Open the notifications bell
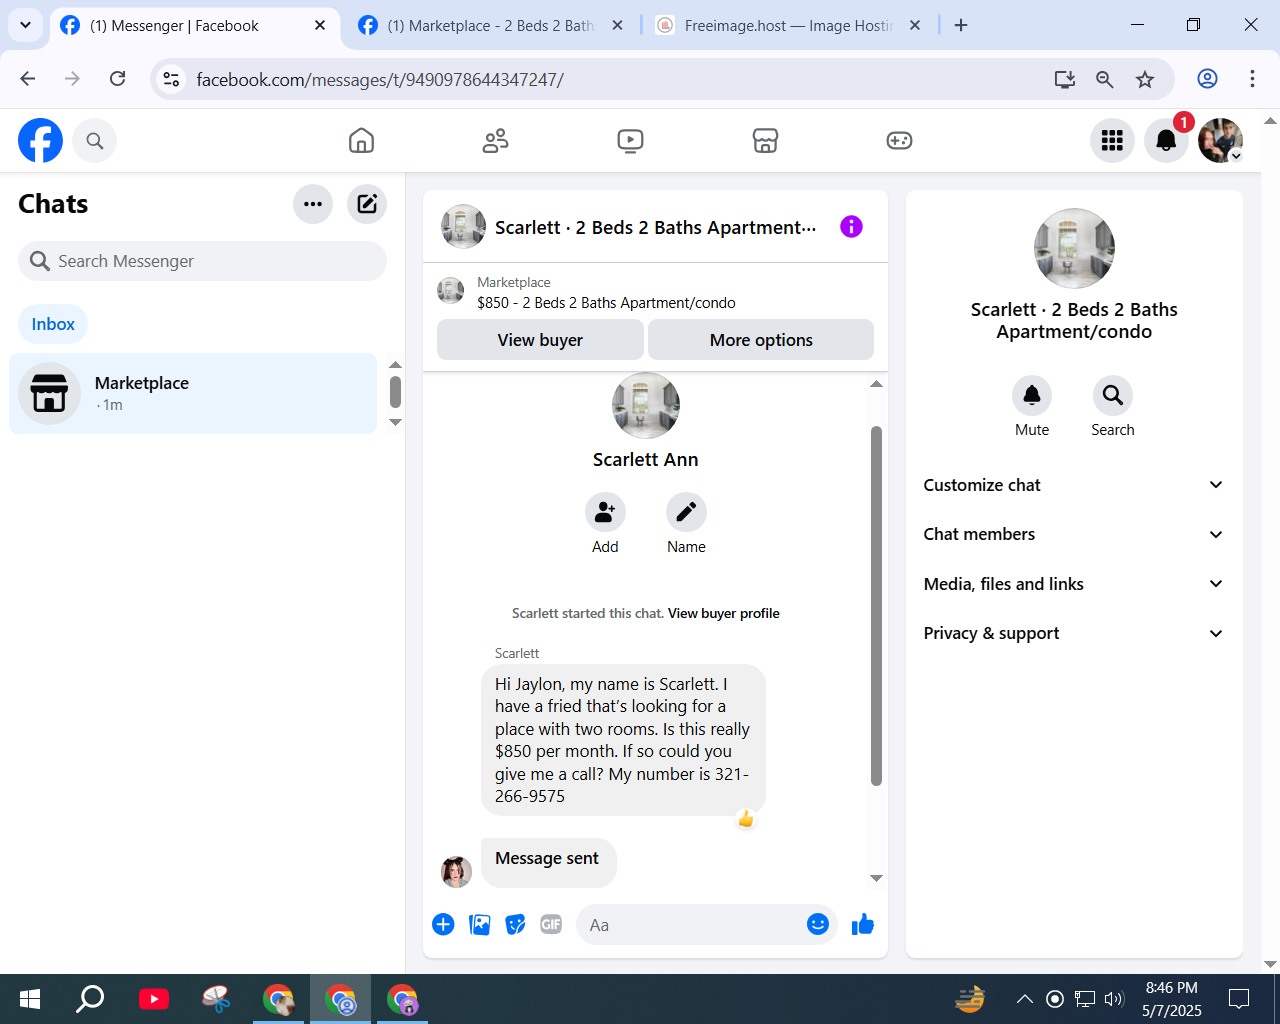This screenshot has height=1024, width=1280. tap(1166, 141)
